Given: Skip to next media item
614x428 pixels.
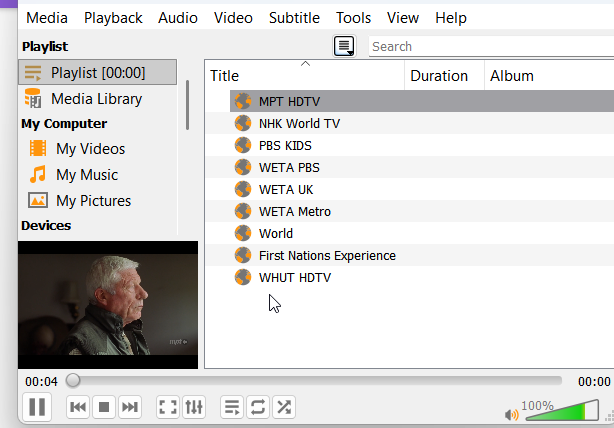Looking at the screenshot, I should tap(129, 407).
